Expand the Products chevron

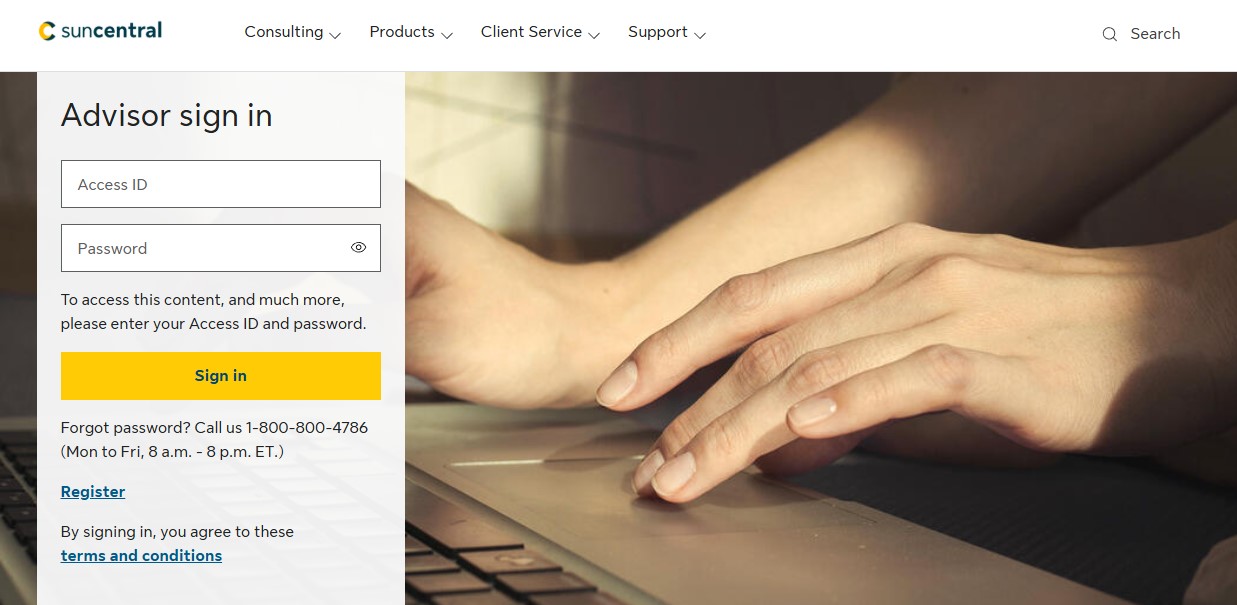[447, 35]
